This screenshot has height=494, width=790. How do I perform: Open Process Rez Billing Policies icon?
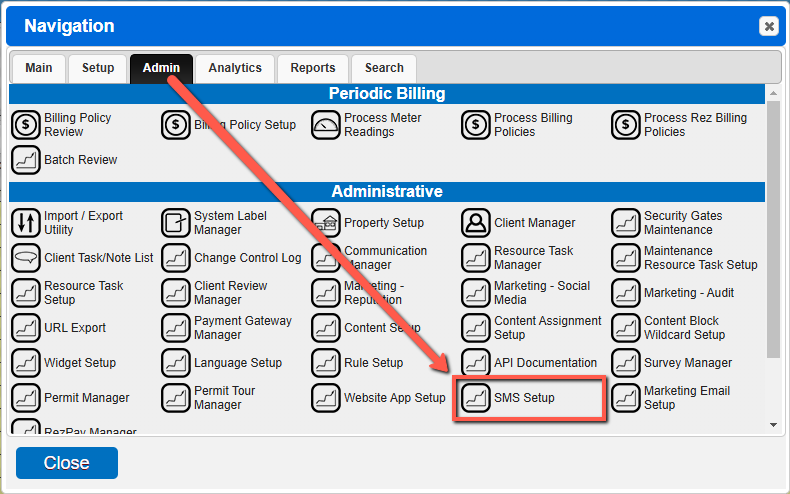click(626, 125)
